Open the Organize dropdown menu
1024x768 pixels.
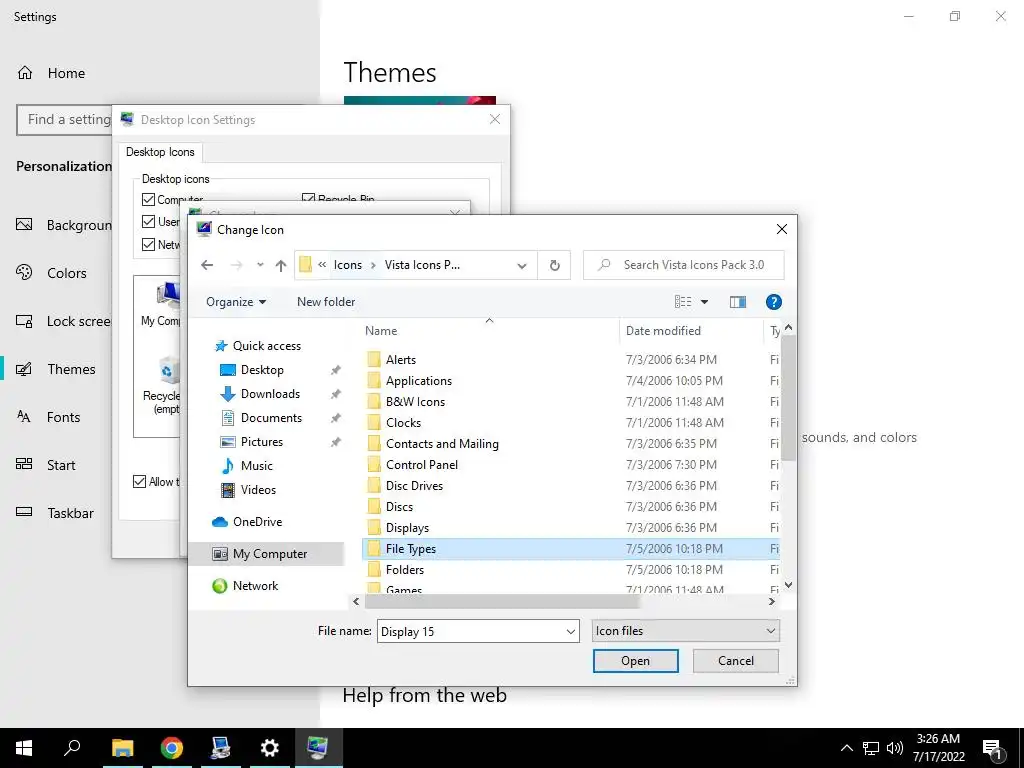point(236,302)
